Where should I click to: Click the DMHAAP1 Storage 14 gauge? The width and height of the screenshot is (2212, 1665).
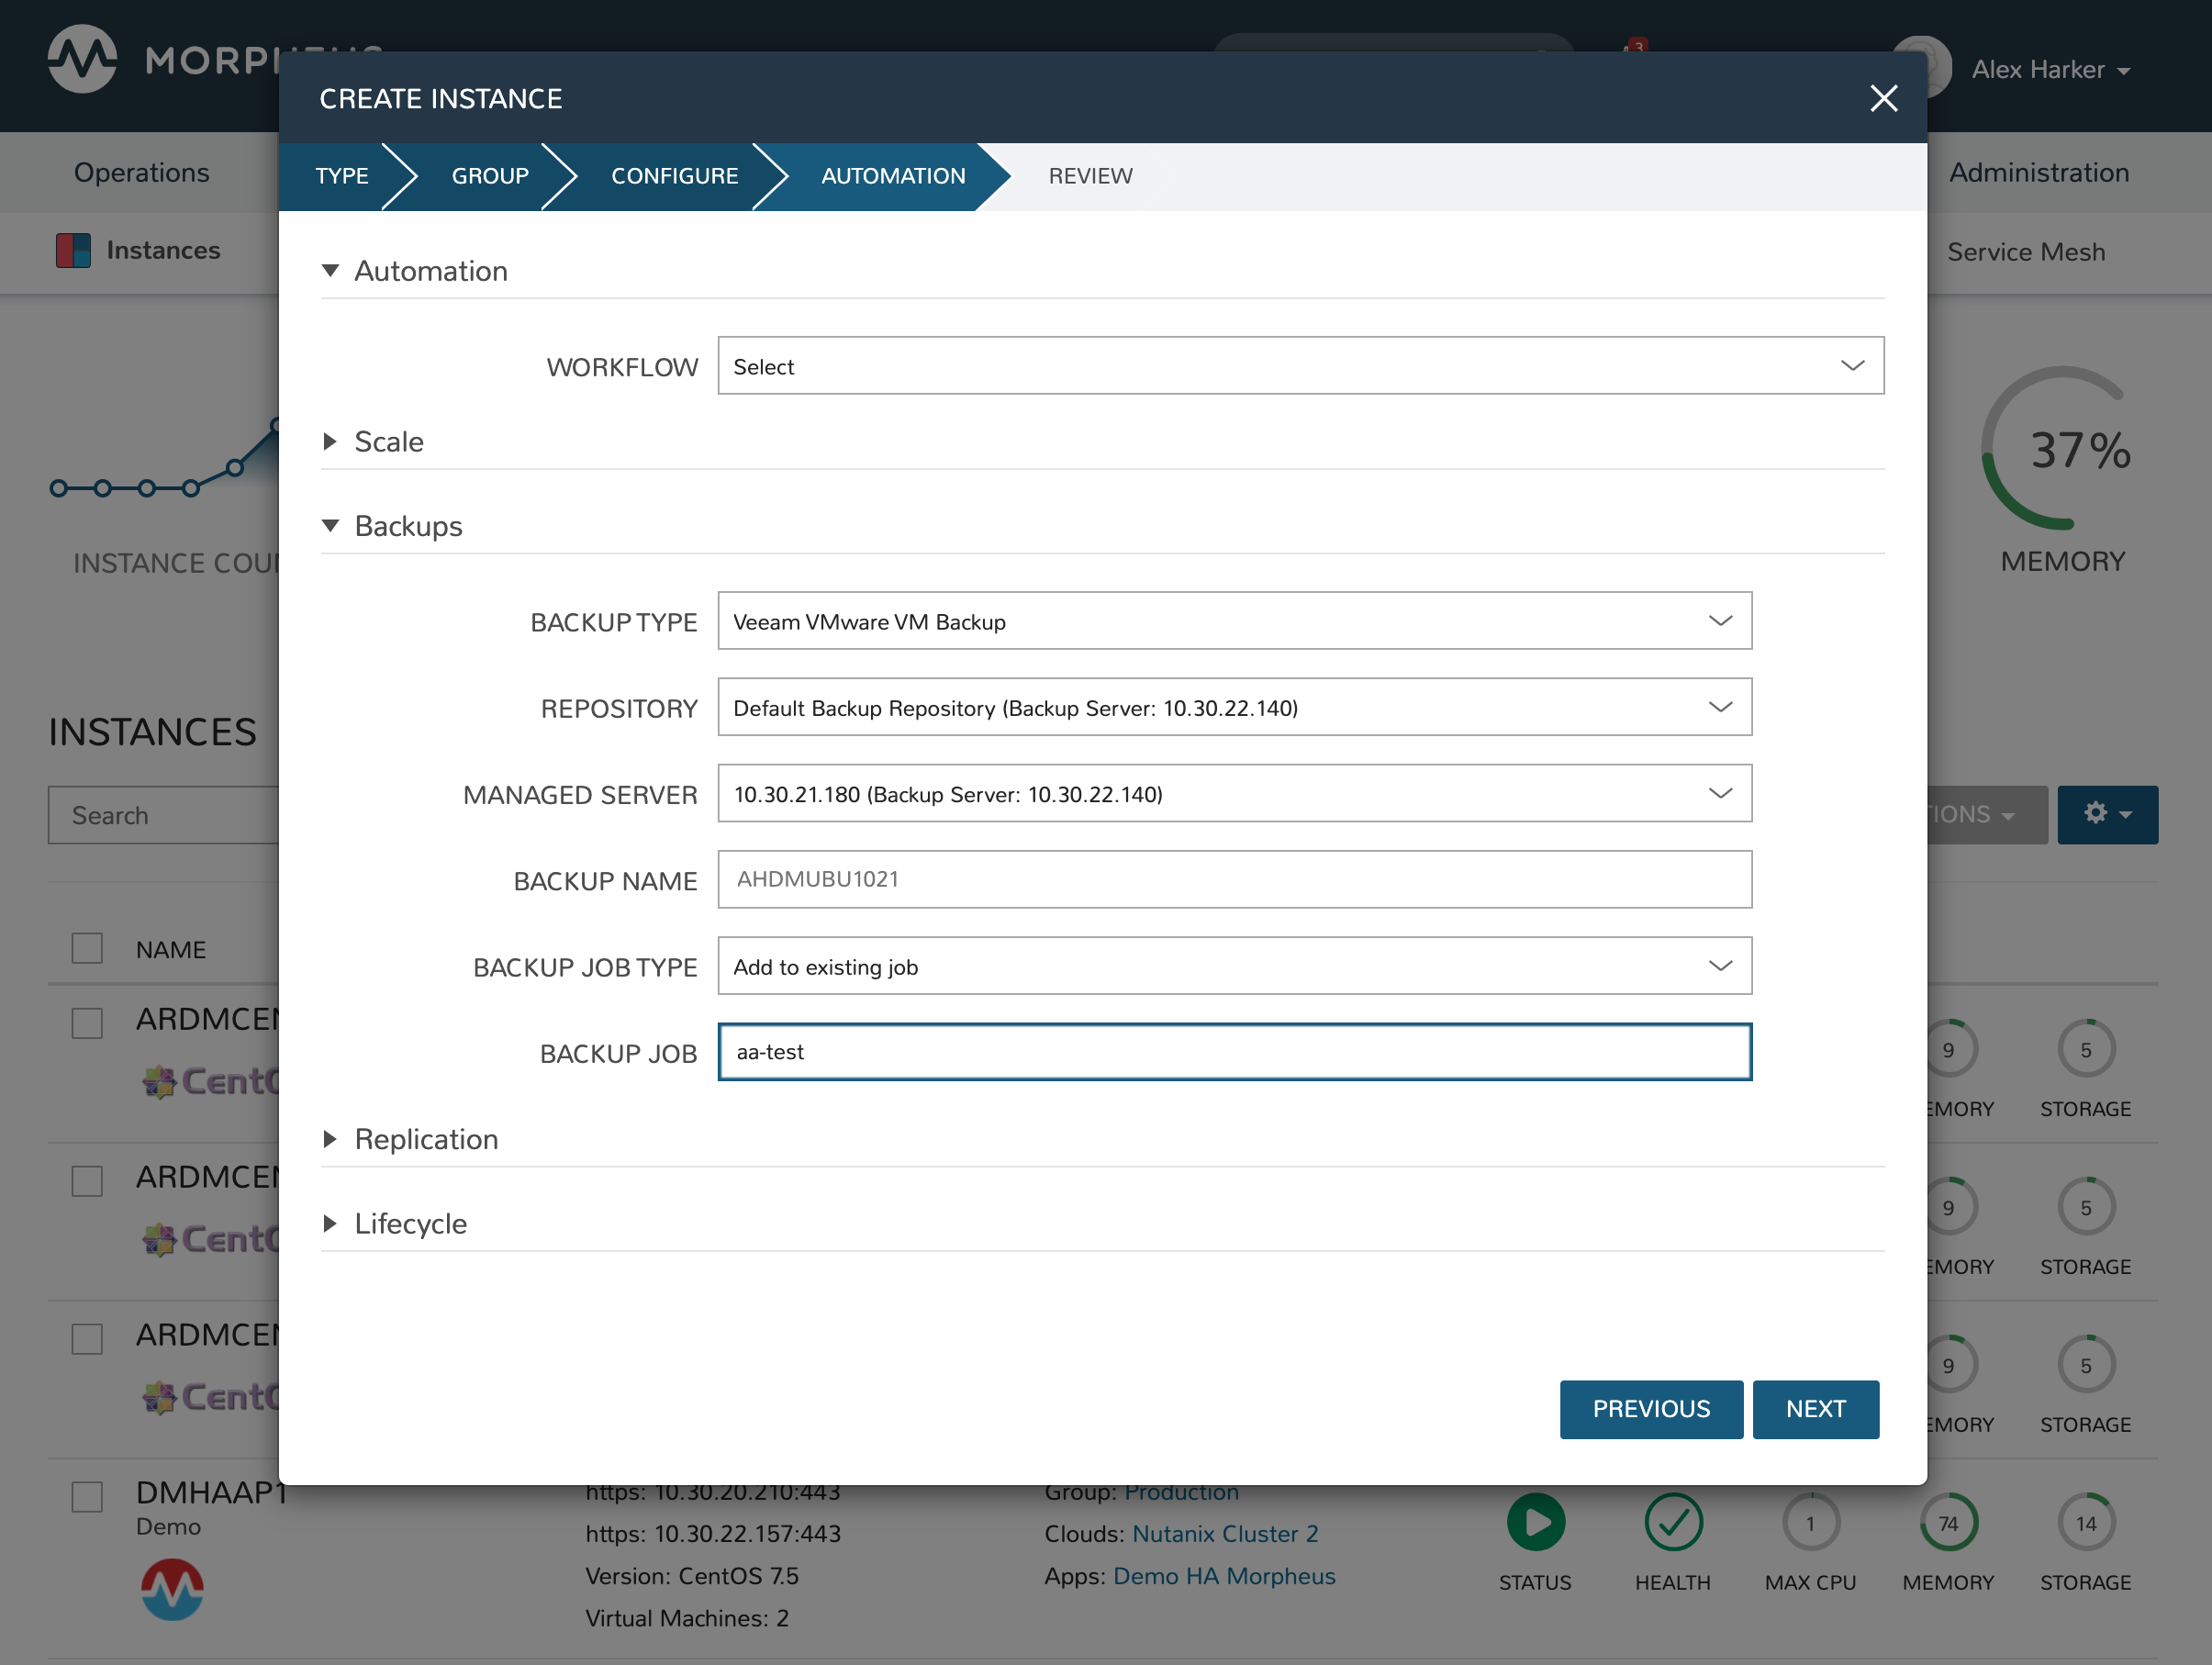(2085, 1522)
